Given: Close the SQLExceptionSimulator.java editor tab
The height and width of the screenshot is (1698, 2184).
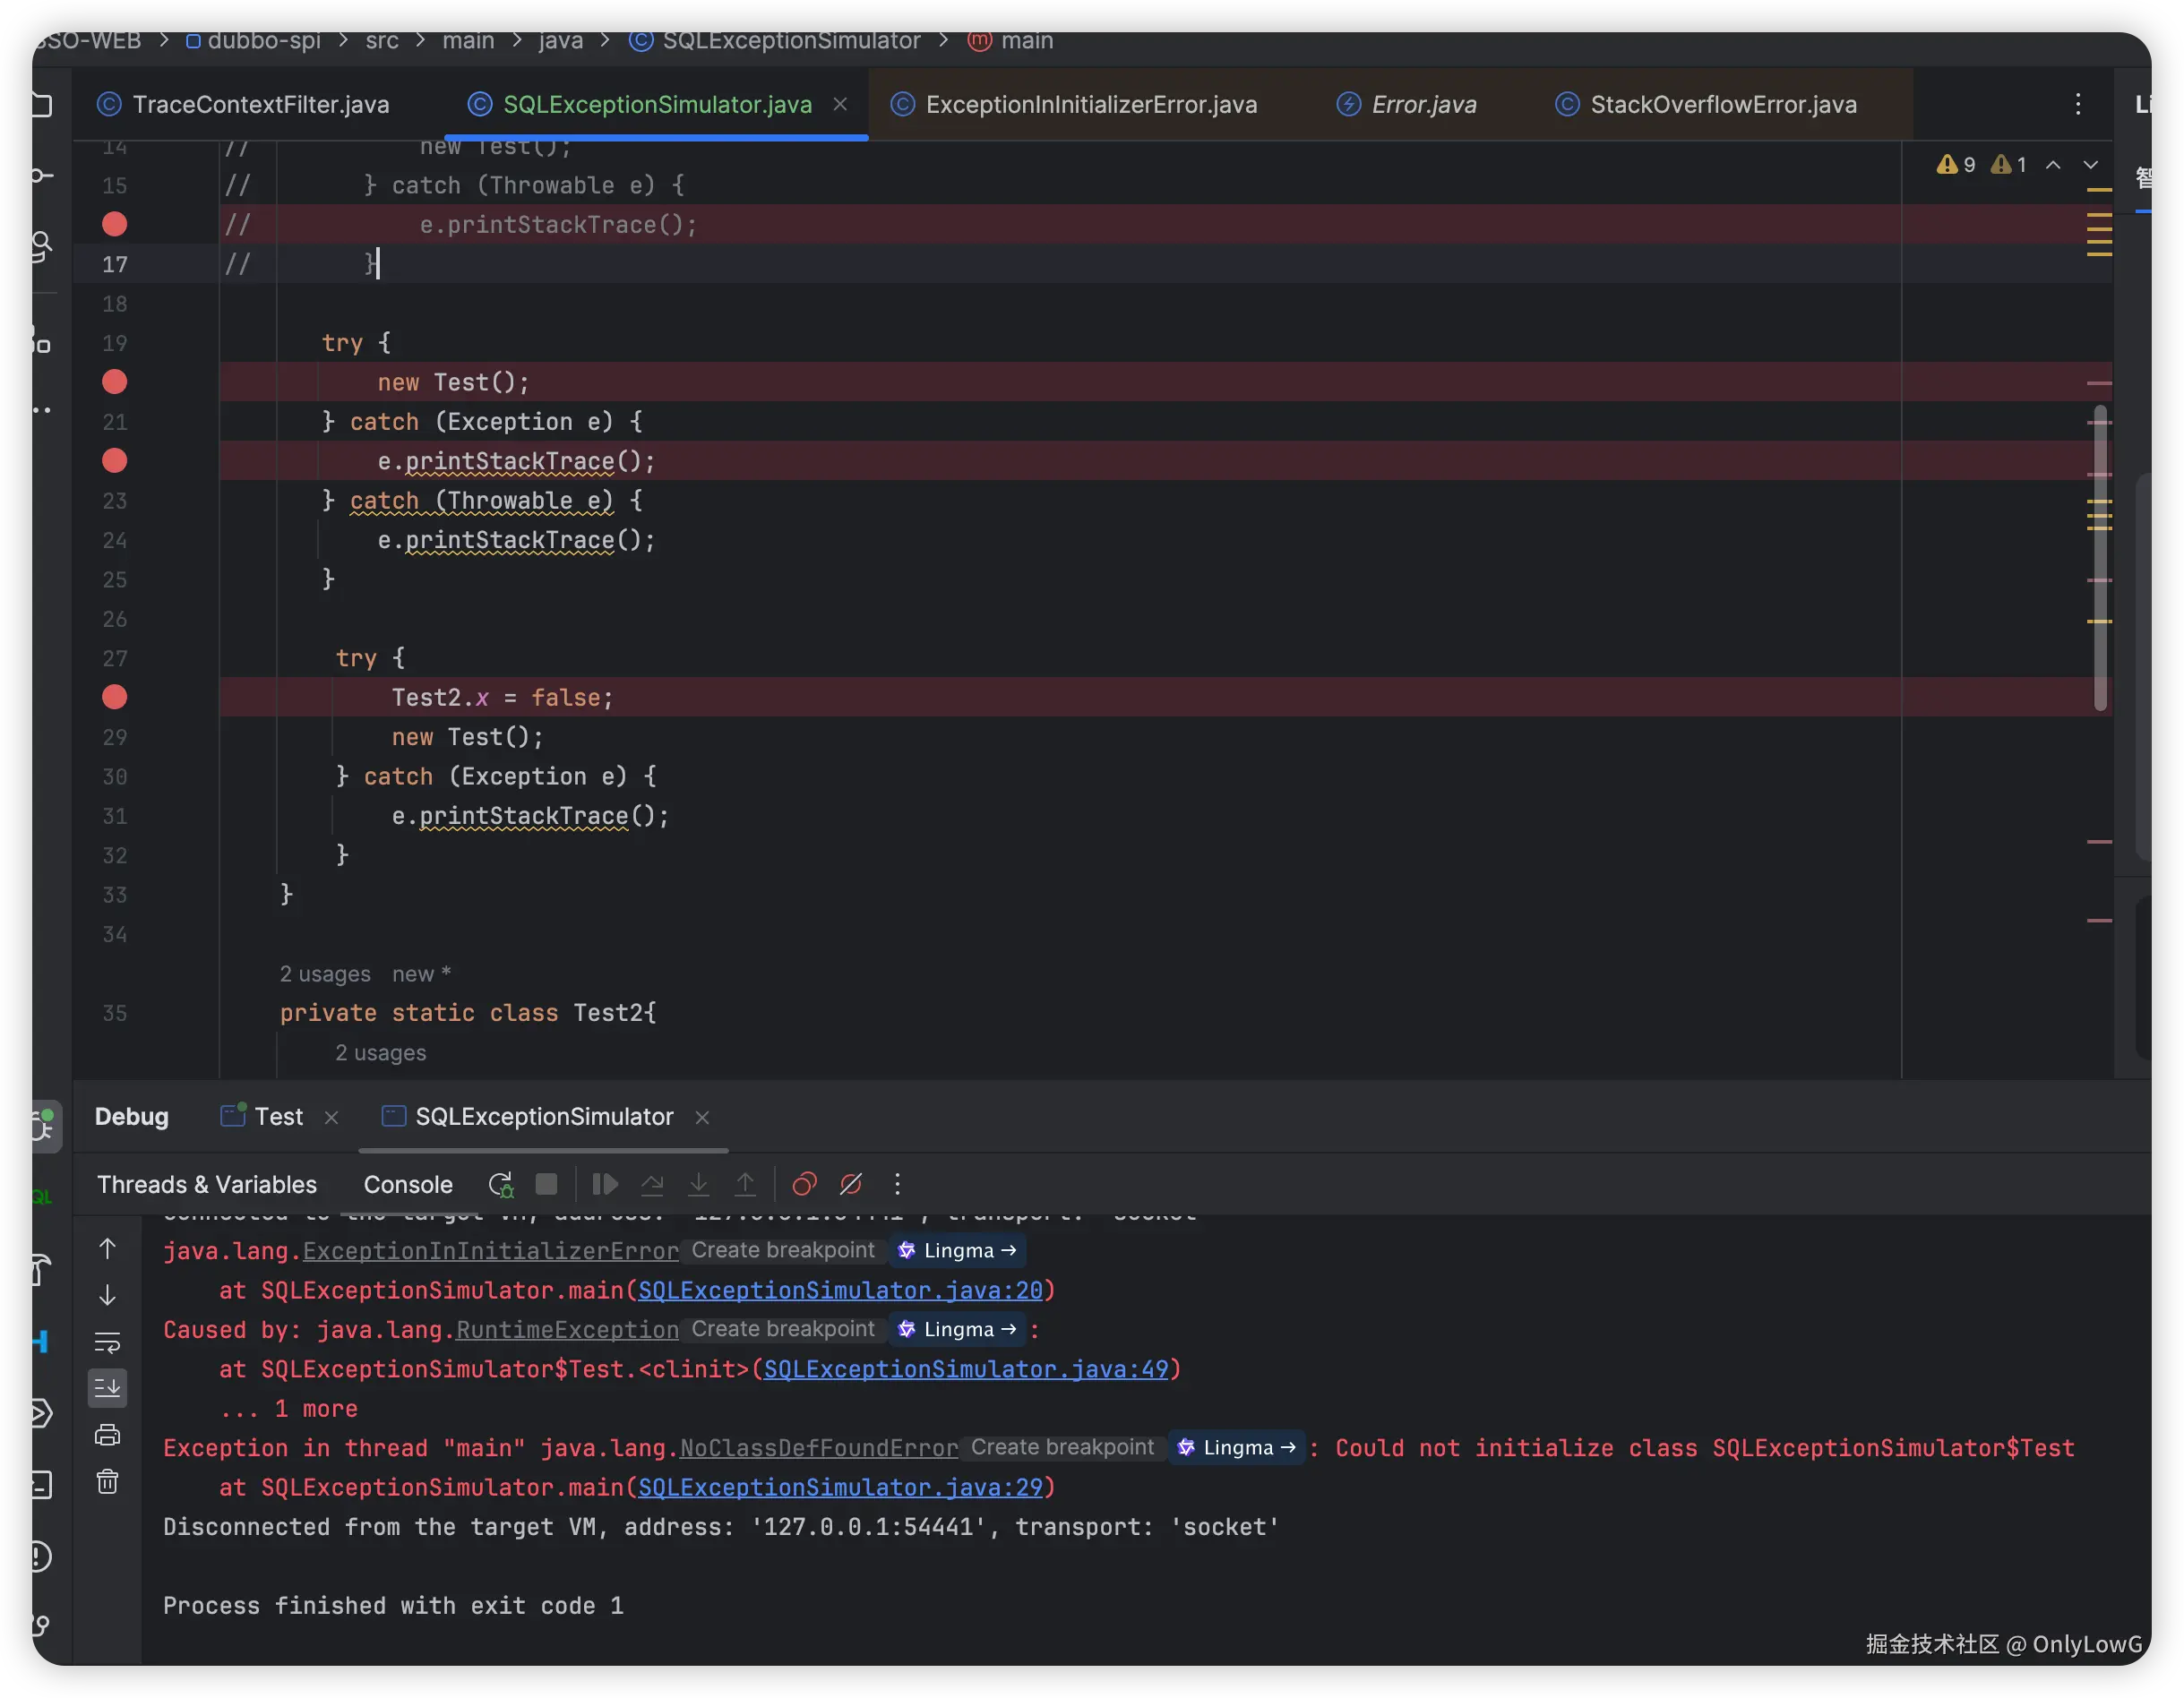Looking at the screenshot, I should (x=841, y=104).
